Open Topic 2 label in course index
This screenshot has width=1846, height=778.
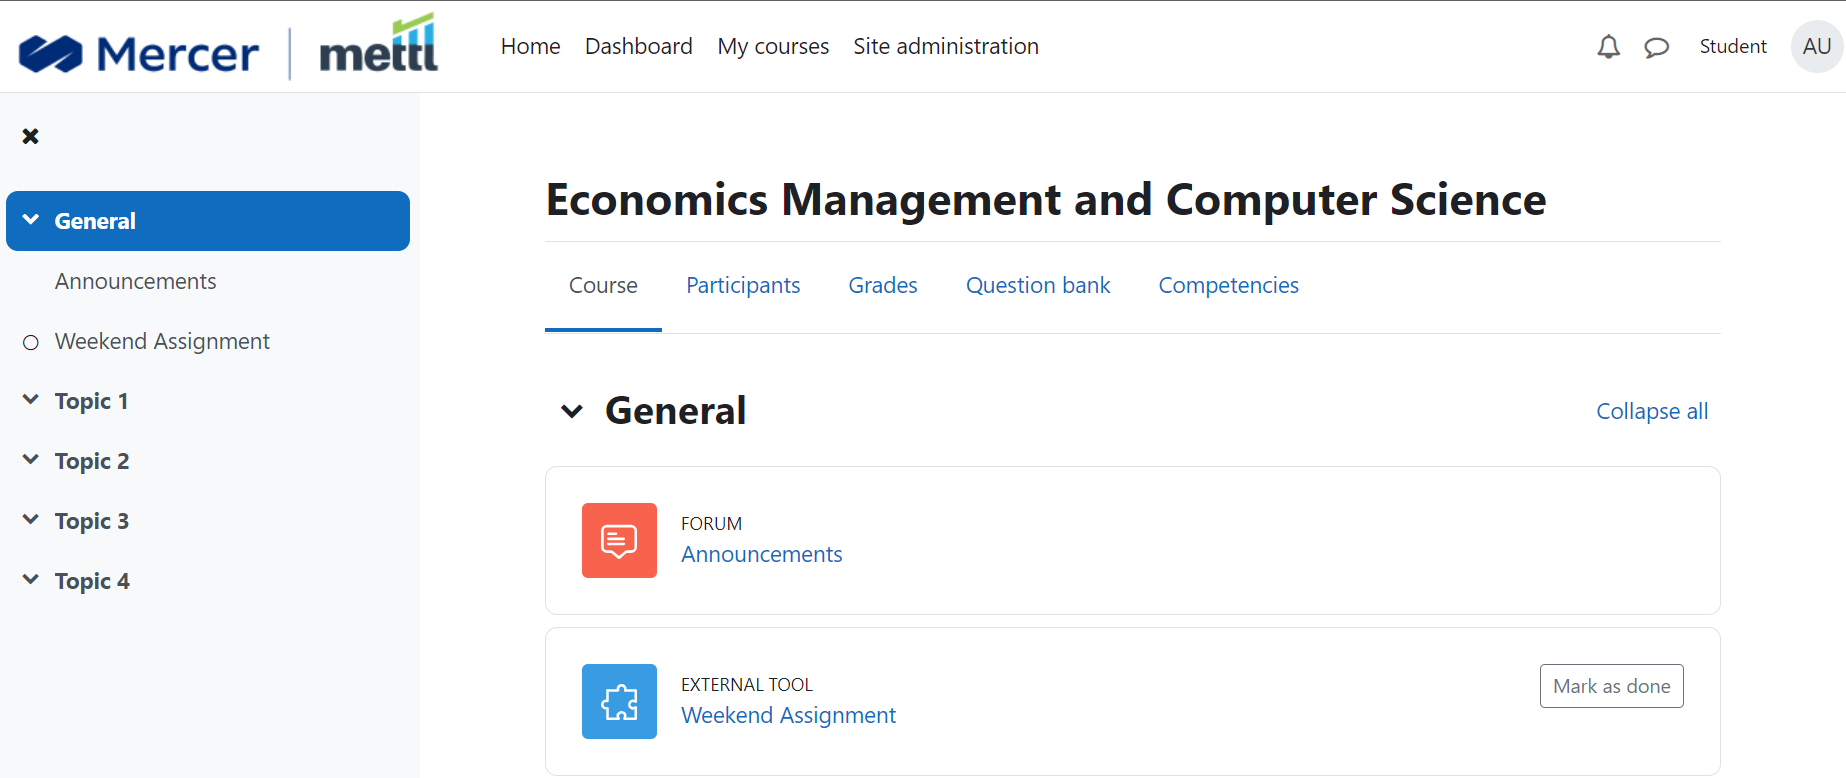(92, 461)
